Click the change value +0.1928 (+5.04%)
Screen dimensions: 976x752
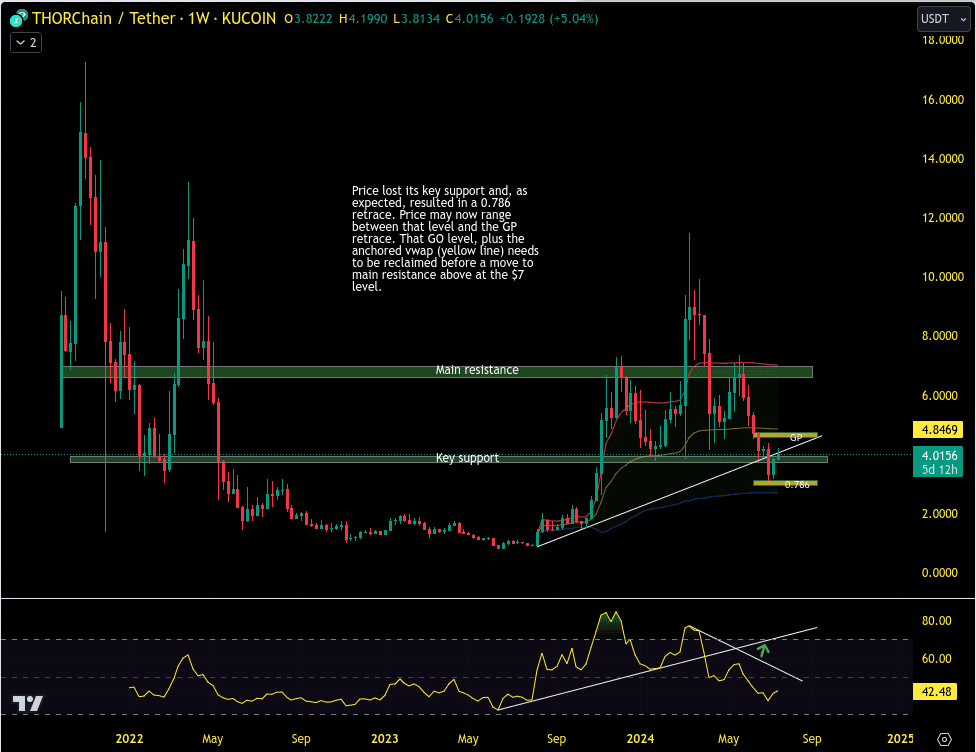click(548, 19)
